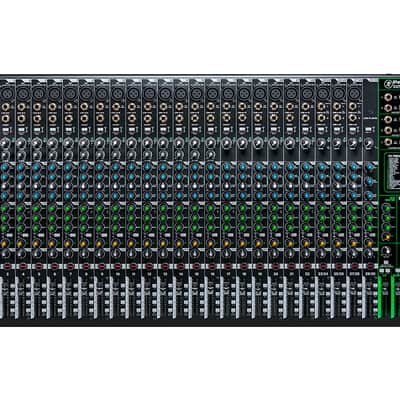Mute channel 4 using its red button
Viewport: 400px width, 400px height.
click(x=23, y=266)
